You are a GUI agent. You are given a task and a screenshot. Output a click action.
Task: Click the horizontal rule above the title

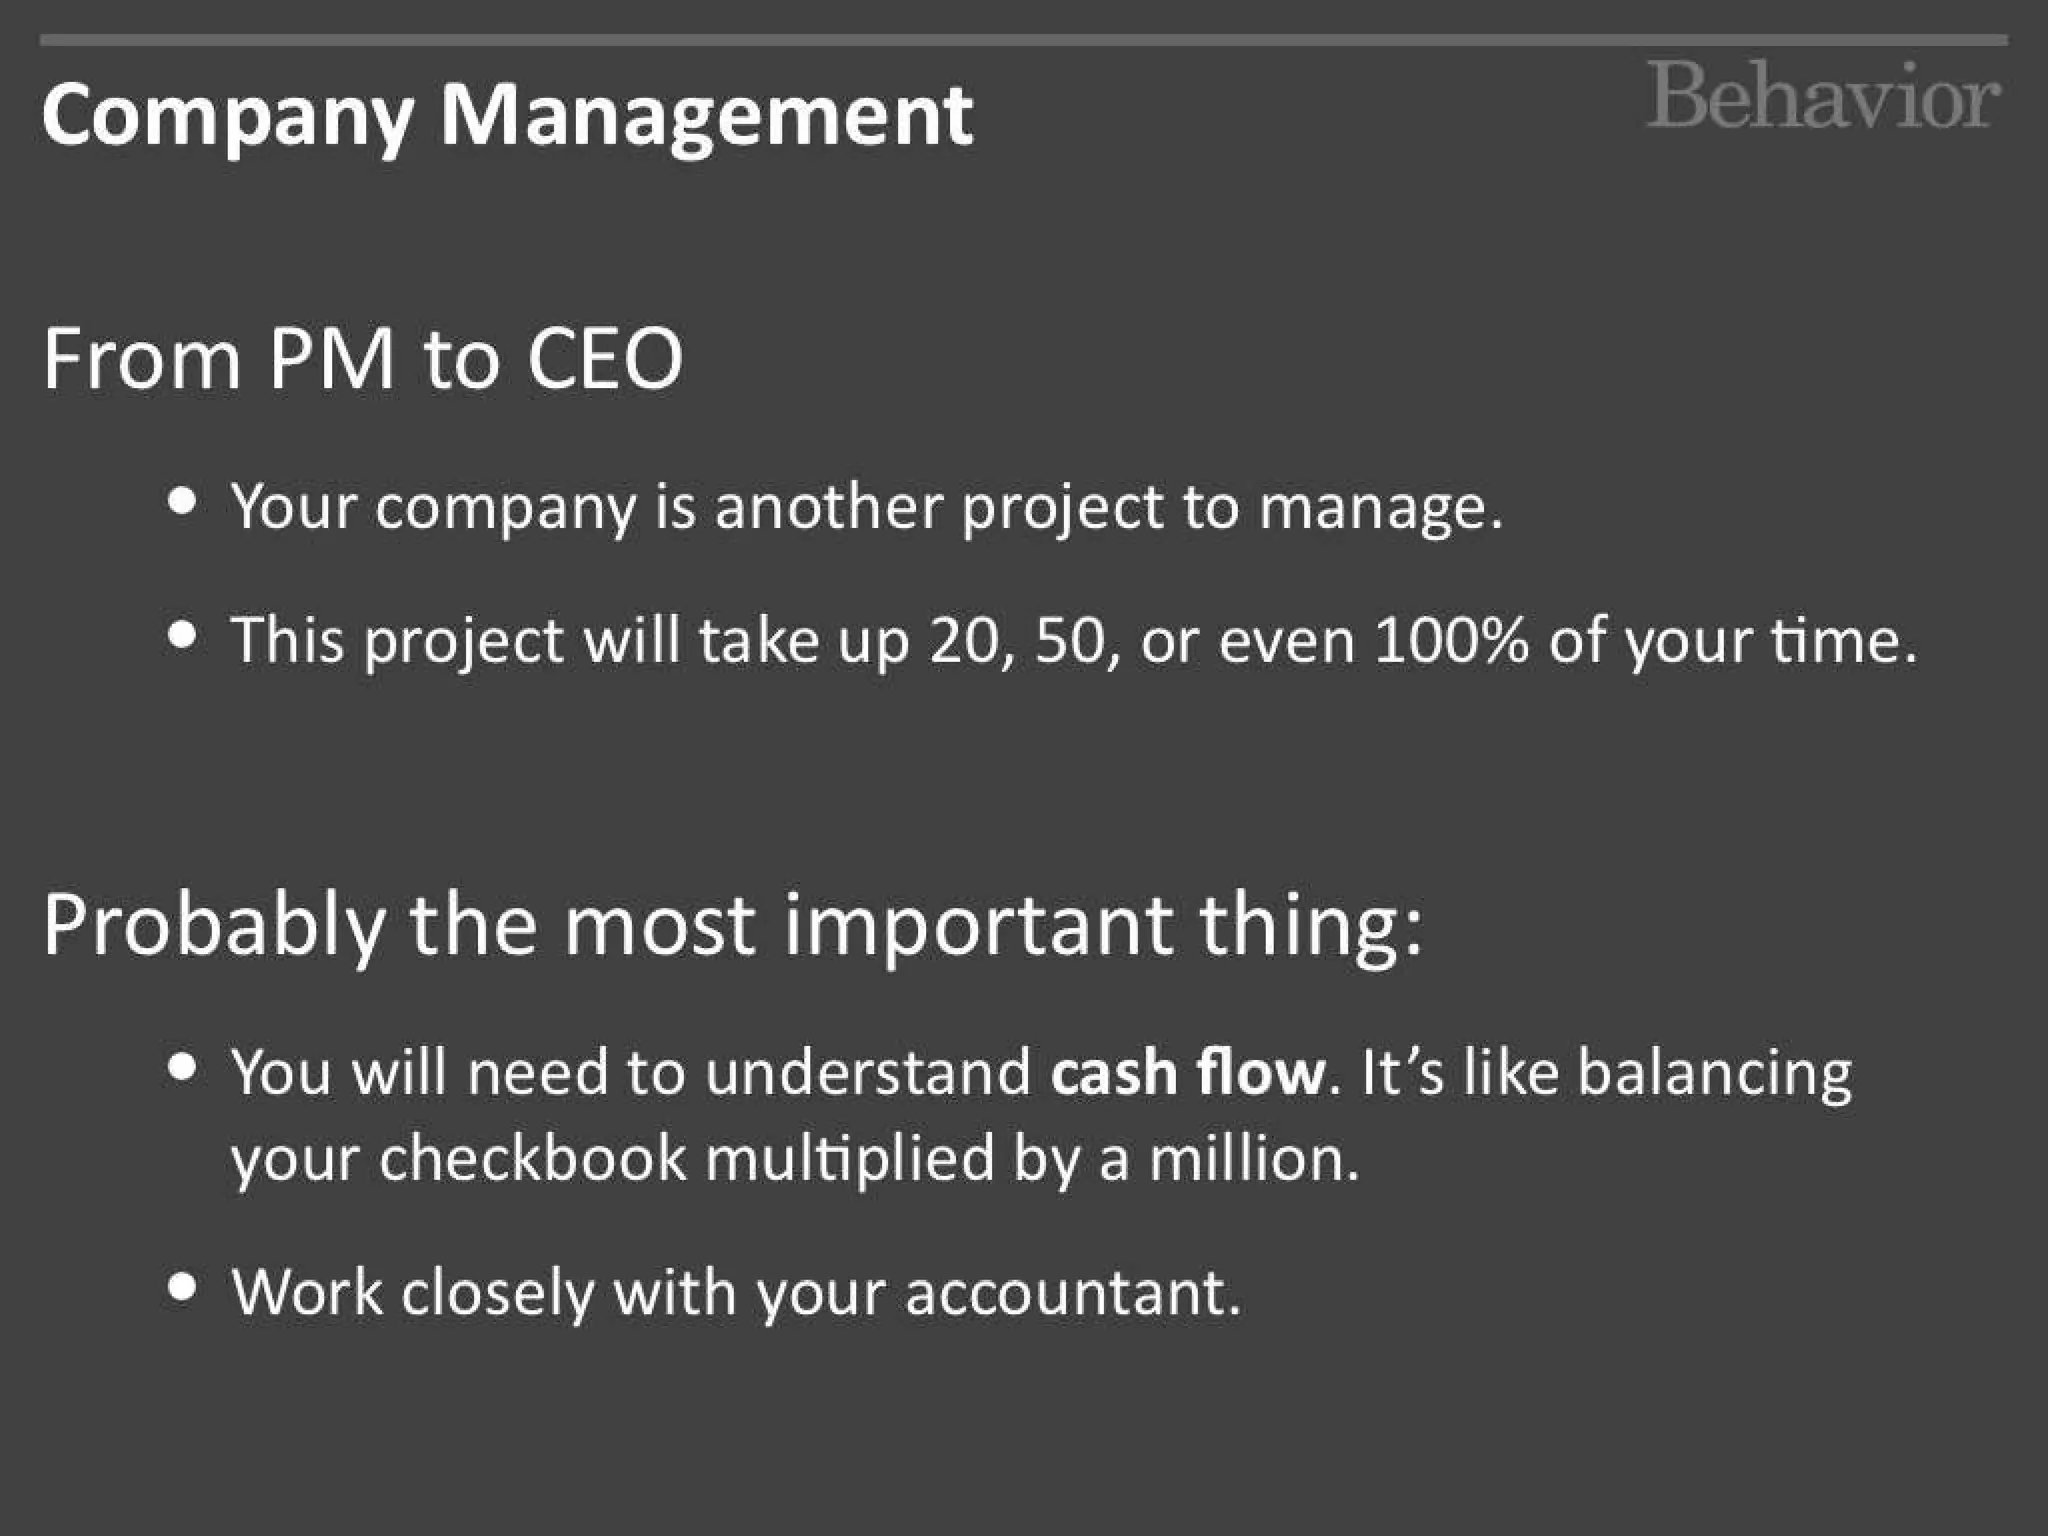tap(1024, 41)
